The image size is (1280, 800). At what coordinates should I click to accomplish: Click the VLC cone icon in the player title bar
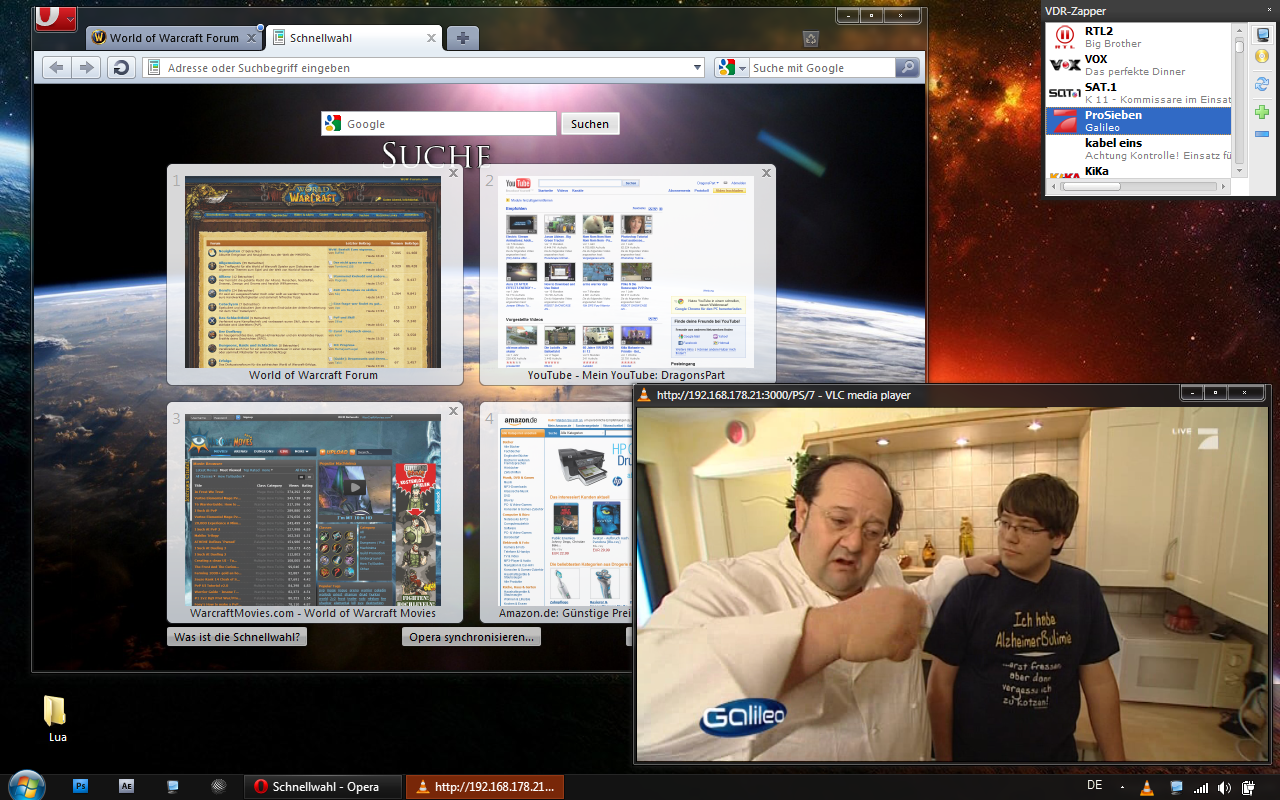645,395
